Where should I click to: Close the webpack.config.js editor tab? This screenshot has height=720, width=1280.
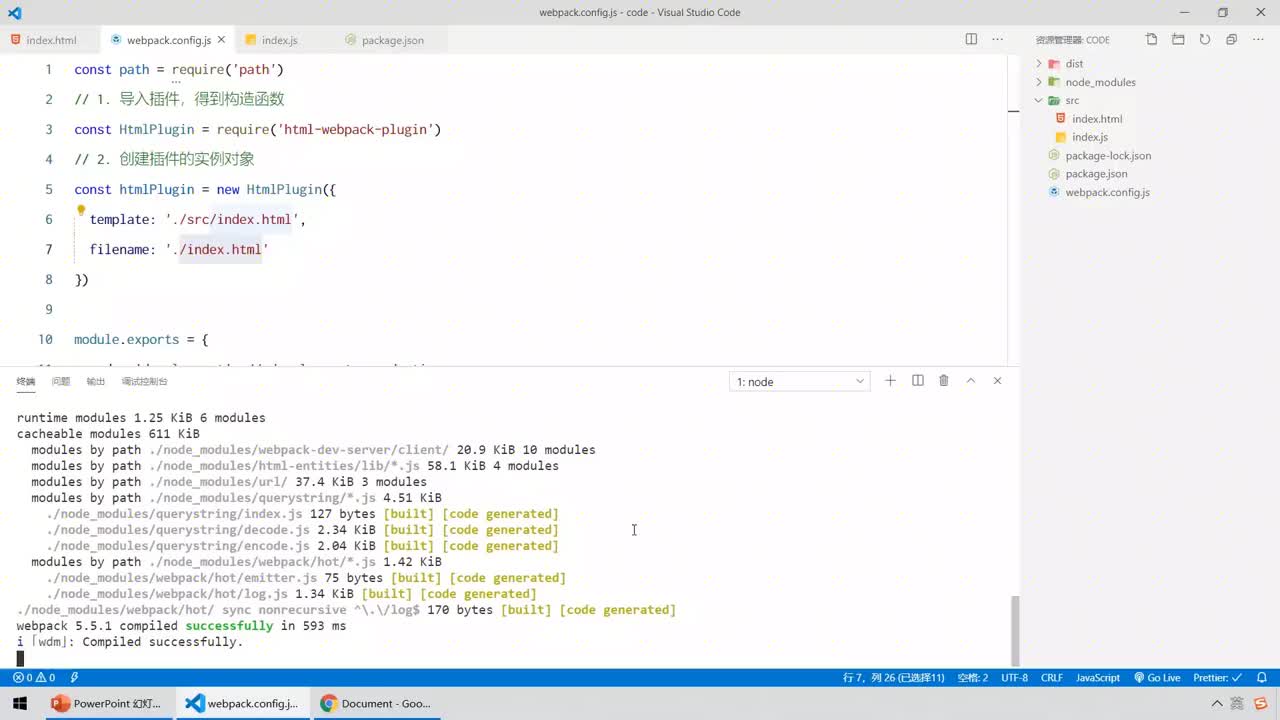pos(221,40)
